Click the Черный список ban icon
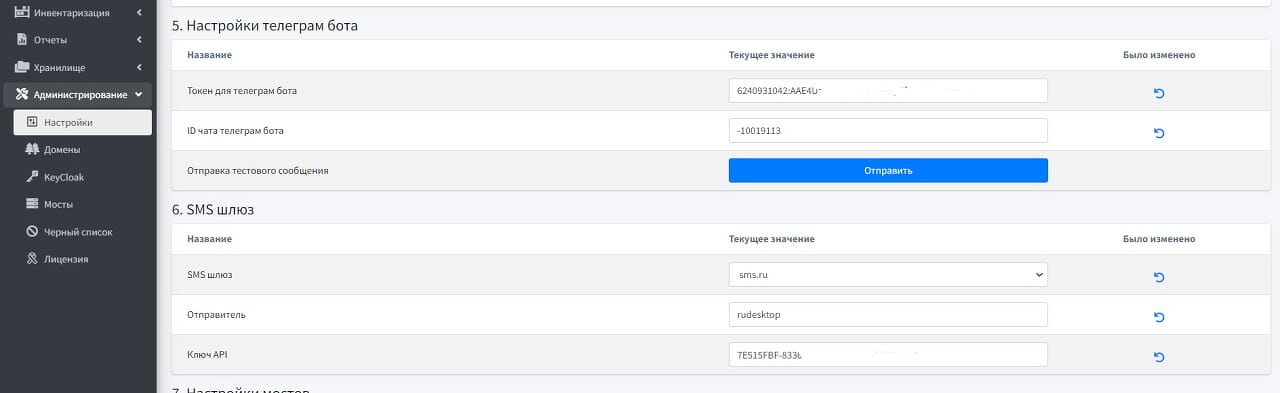The height and width of the screenshot is (393, 1280). (32, 231)
